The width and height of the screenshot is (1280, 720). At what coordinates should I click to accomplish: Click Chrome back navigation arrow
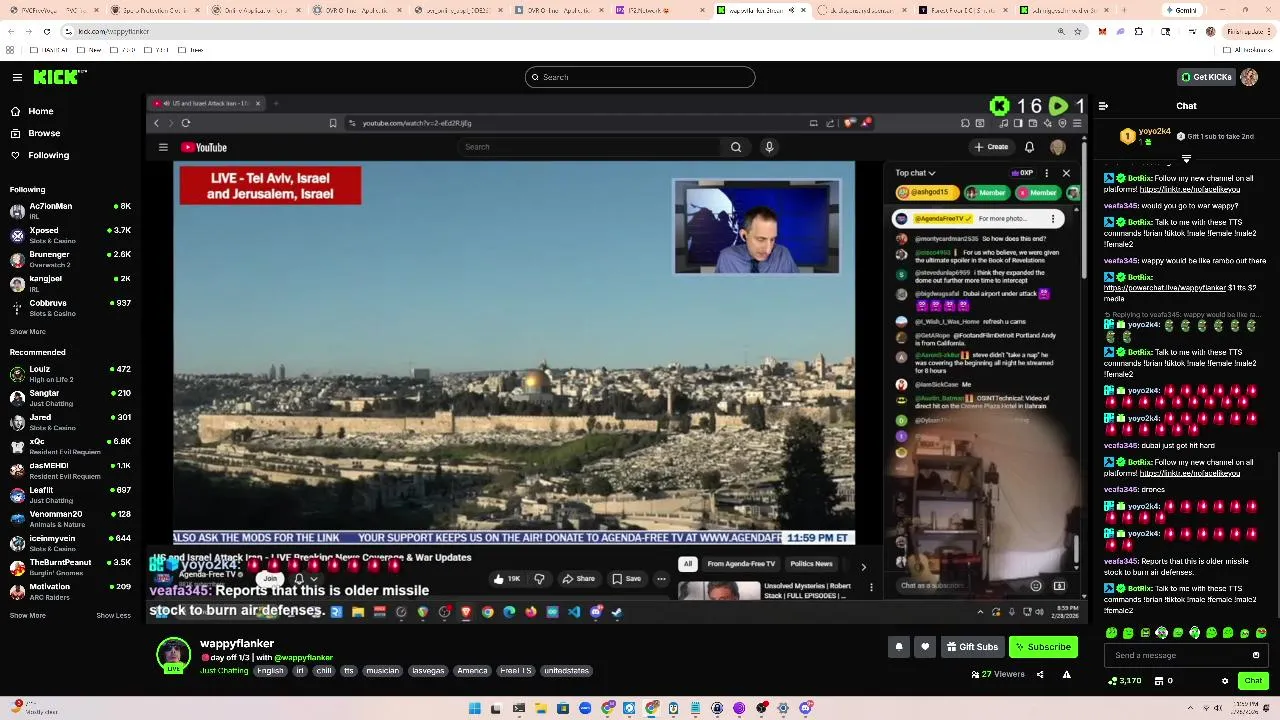pyautogui.click(x=10, y=31)
